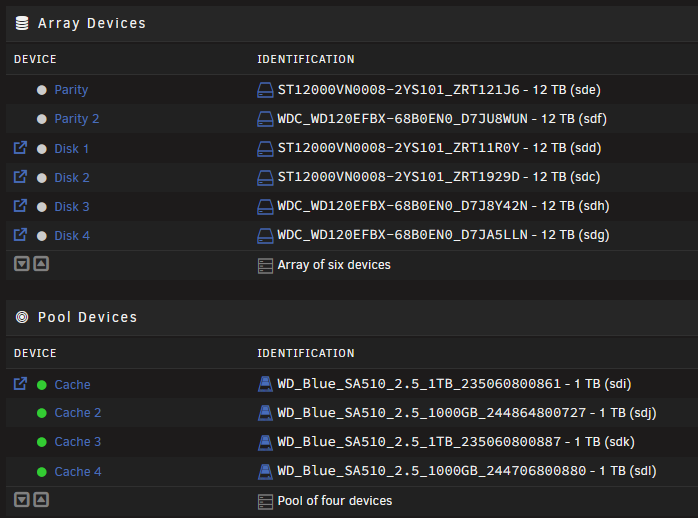The height and width of the screenshot is (518, 698).
Task: Select the text ST12000VN0008-2YS101_ZRT121J6 - 12 TB (sde)
Action: [x=439, y=90]
